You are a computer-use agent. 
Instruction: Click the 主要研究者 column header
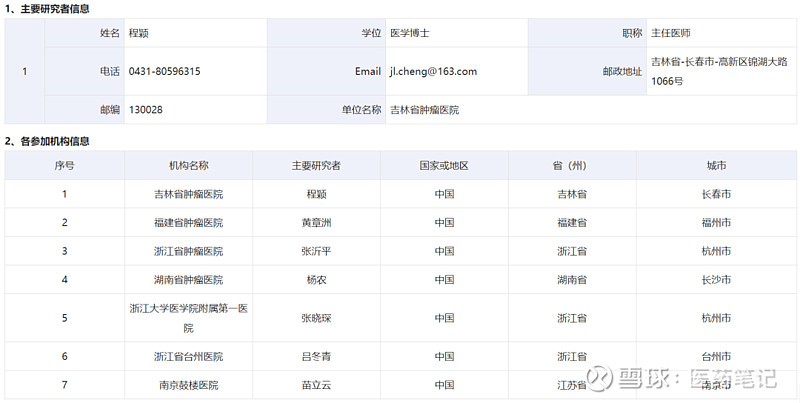tap(316, 165)
